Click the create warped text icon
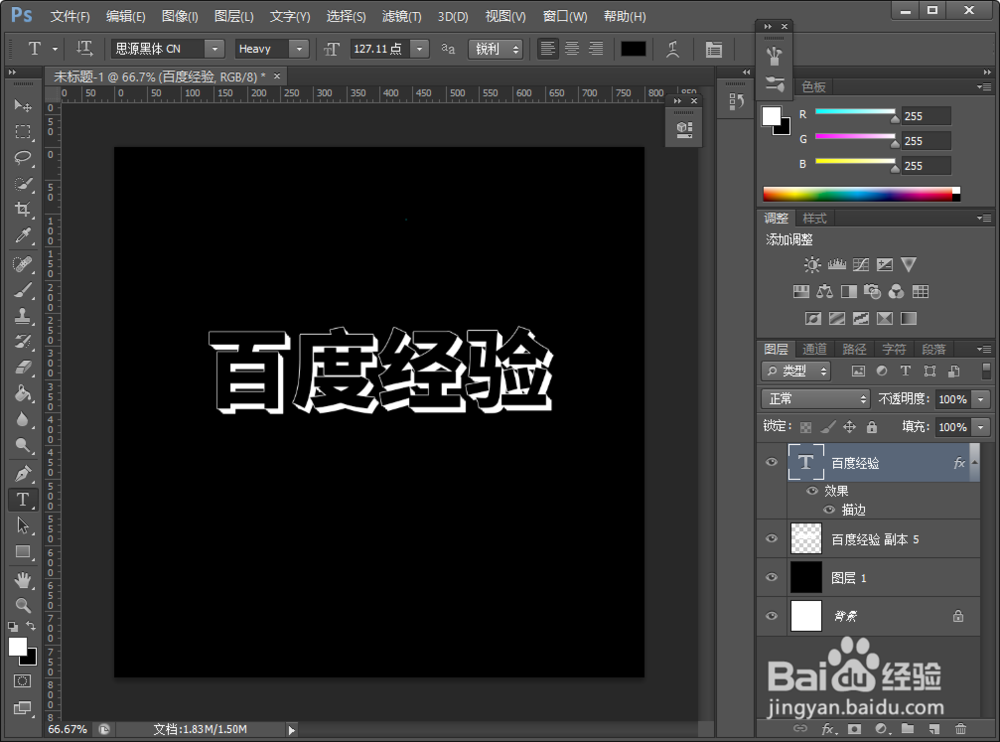The image size is (1000, 742). tap(672, 49)
